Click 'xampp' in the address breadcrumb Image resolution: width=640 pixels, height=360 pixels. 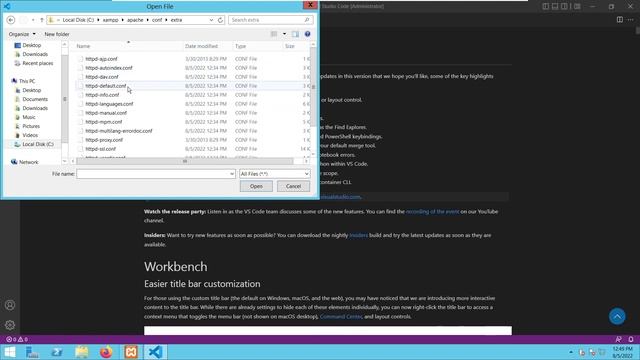click(110, 20)
